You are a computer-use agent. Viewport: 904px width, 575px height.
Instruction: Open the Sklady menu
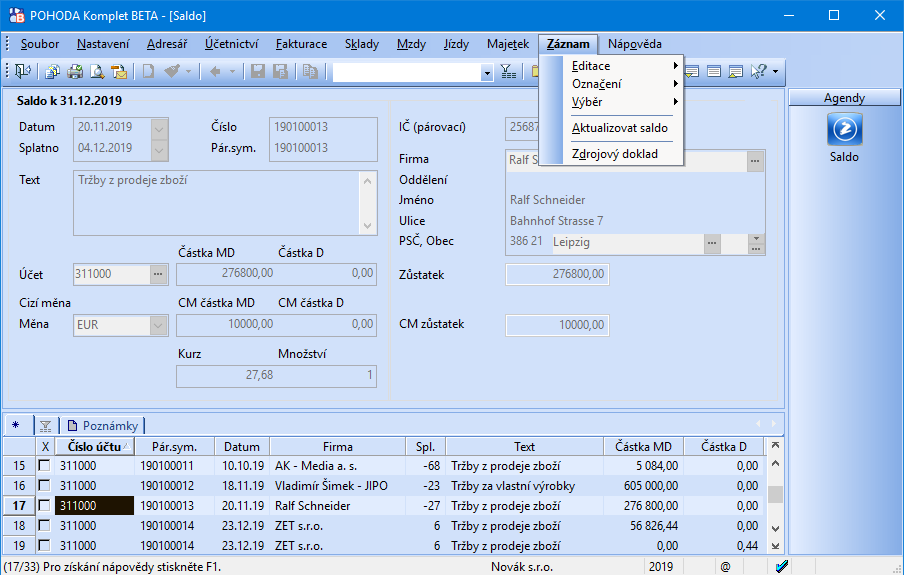point(361,44)
